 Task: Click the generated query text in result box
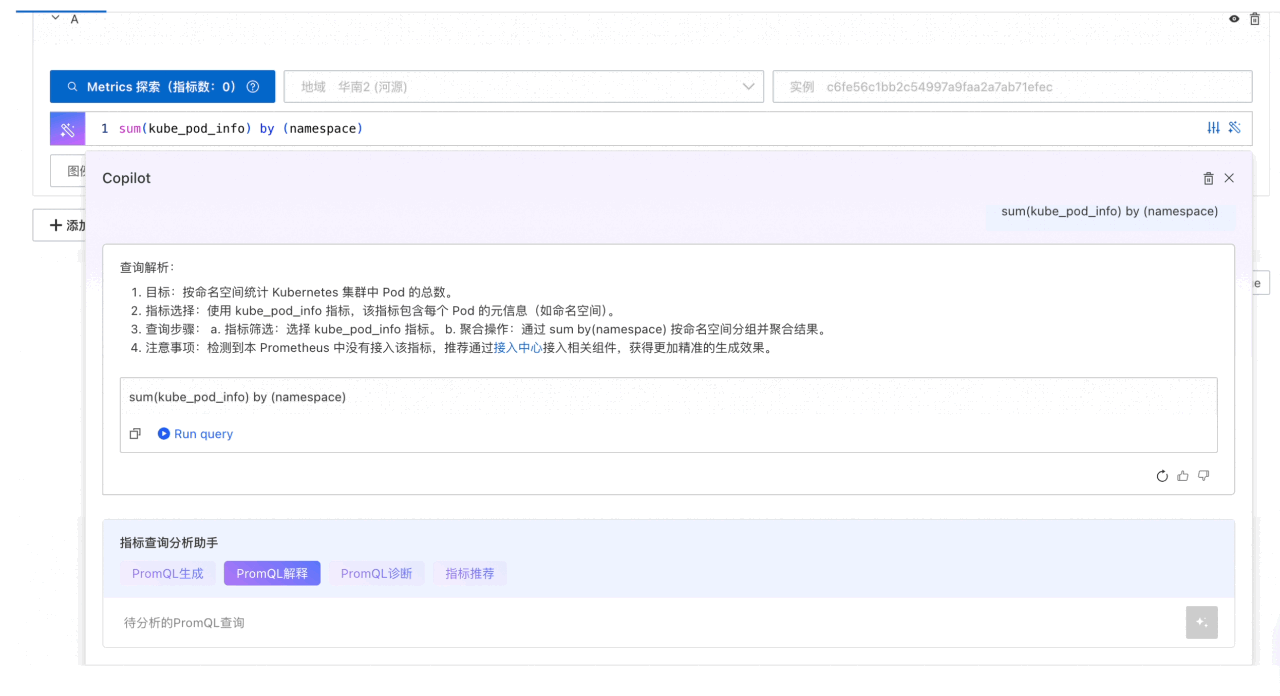tap(238, 397)
